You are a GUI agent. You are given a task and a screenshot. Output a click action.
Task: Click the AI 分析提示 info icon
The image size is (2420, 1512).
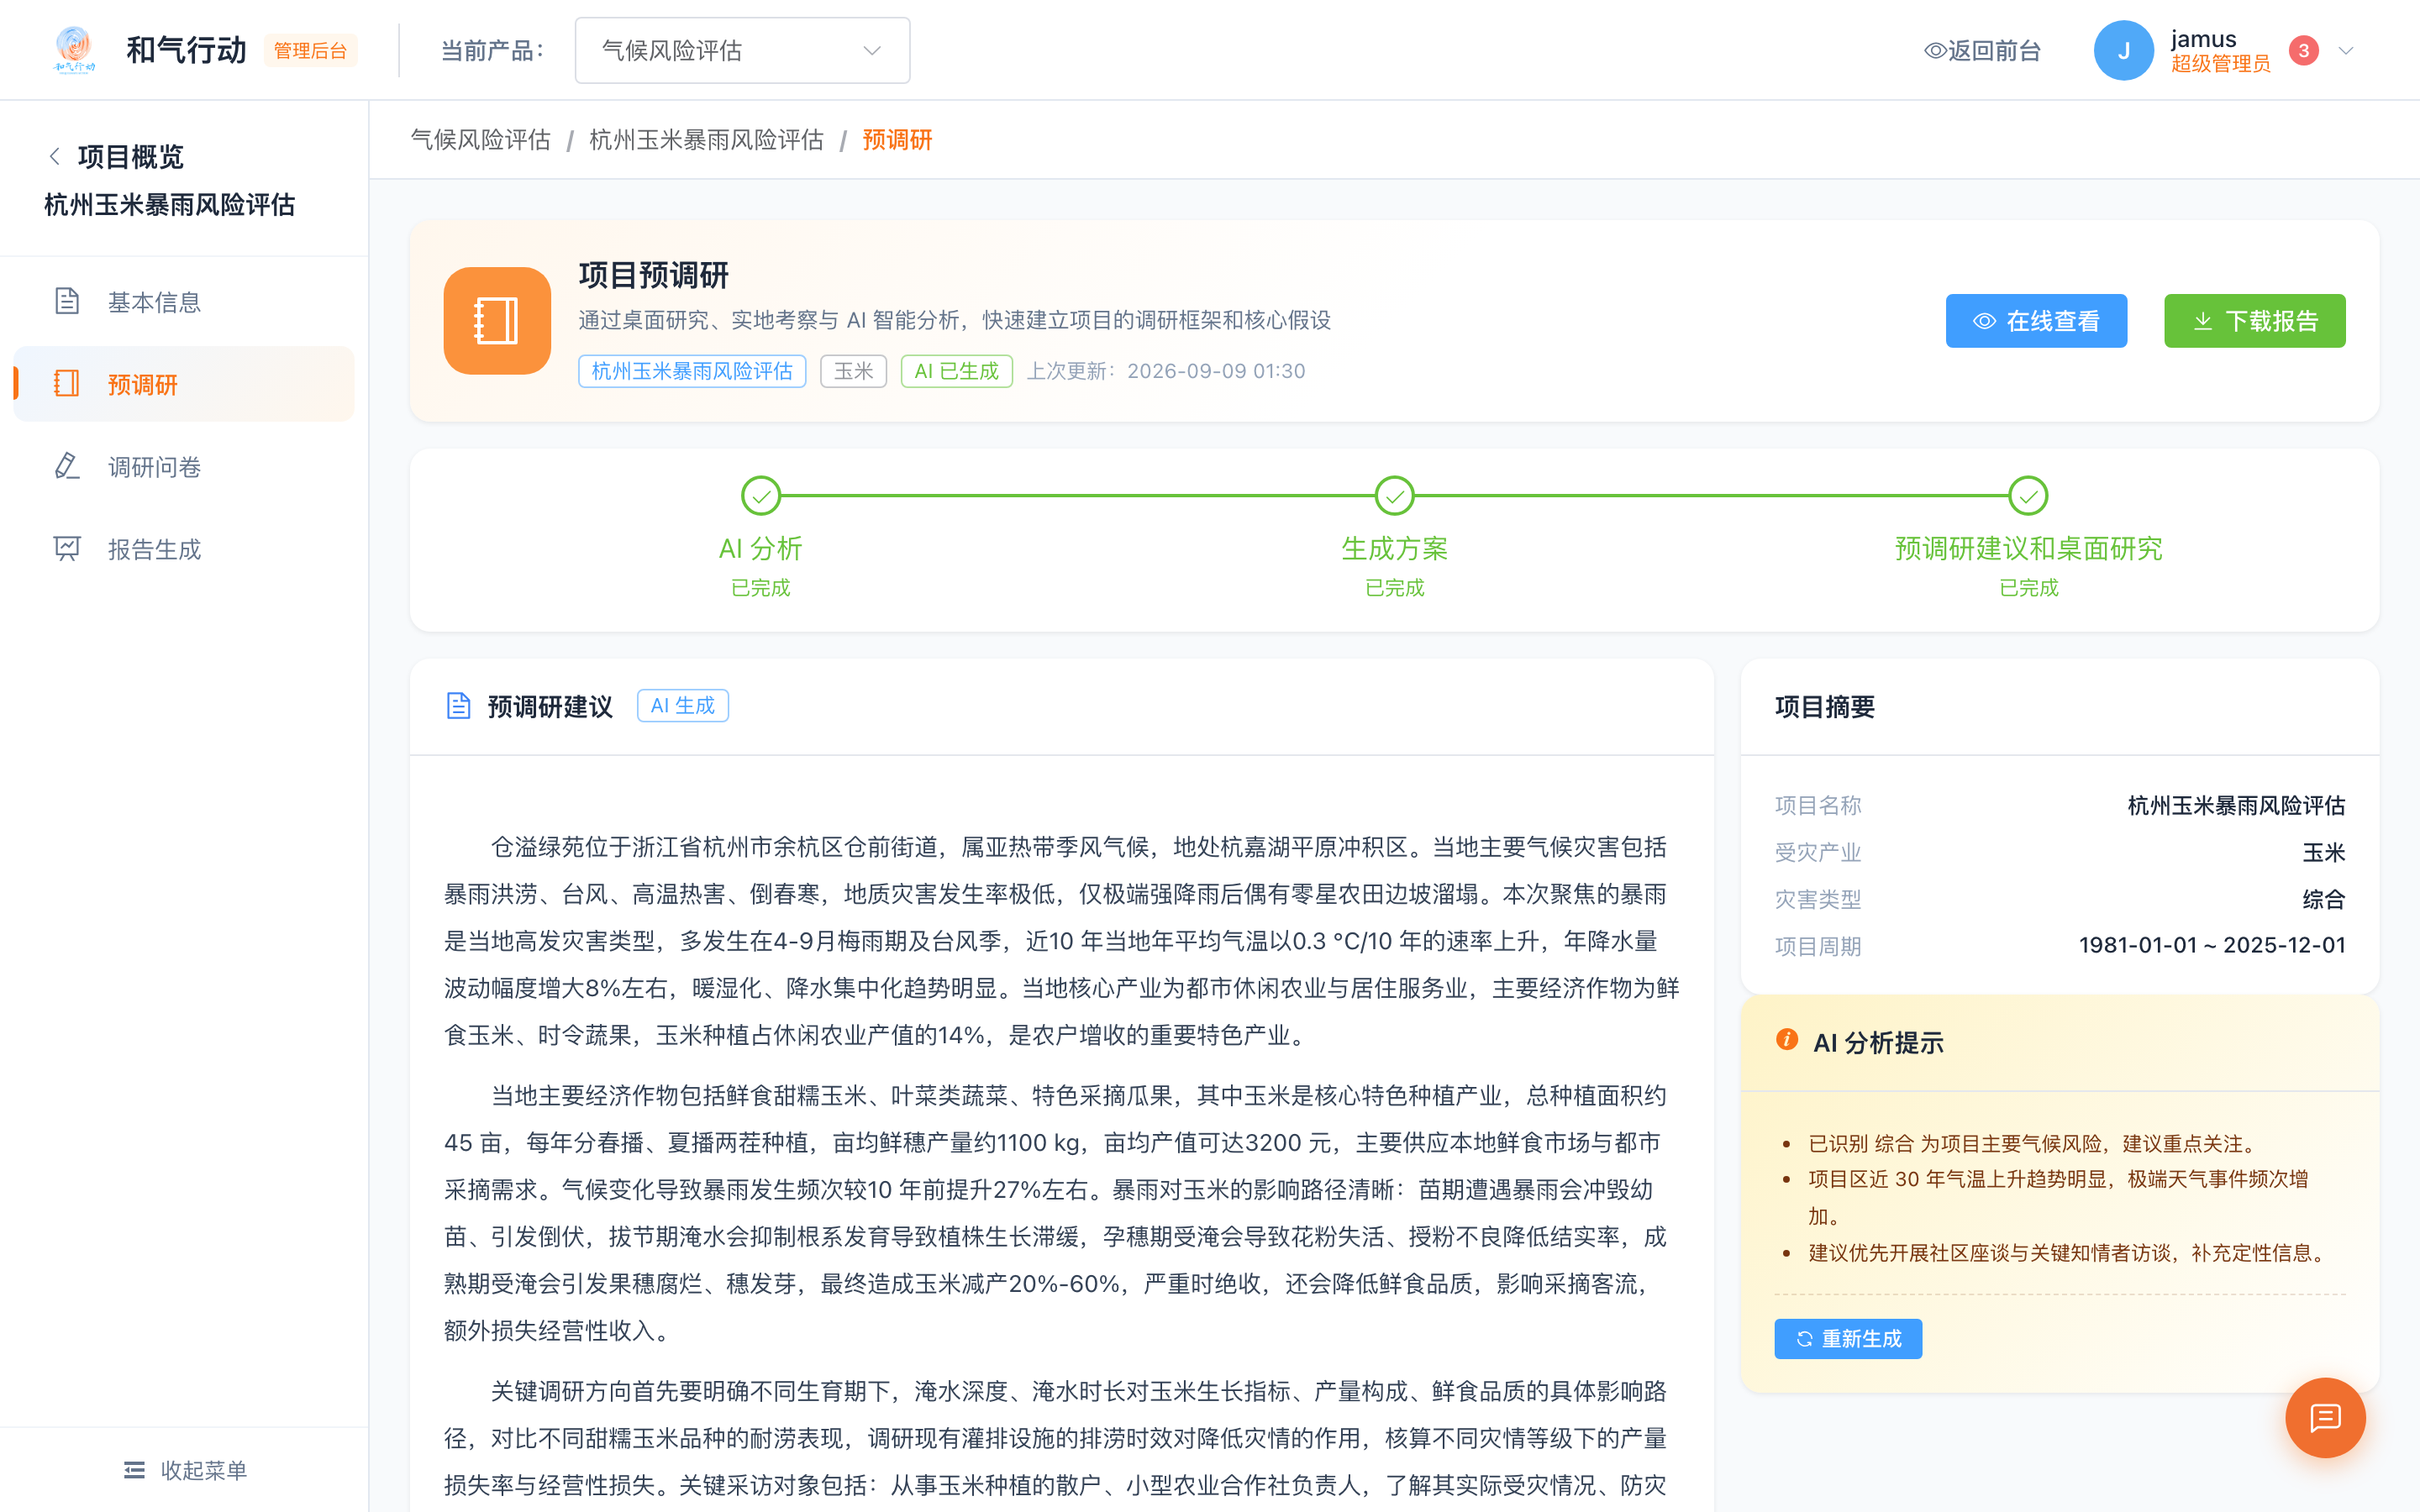point(1787,1040)
